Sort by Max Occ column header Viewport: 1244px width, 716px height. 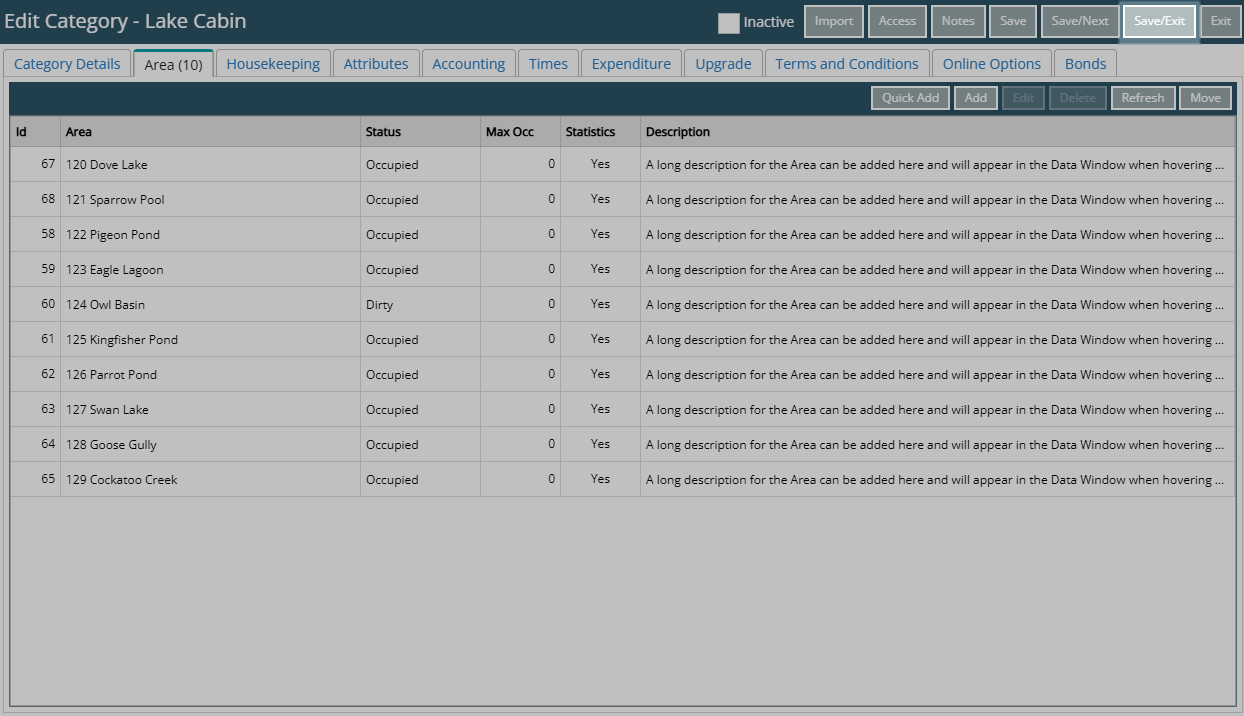[x=520, y=132]
